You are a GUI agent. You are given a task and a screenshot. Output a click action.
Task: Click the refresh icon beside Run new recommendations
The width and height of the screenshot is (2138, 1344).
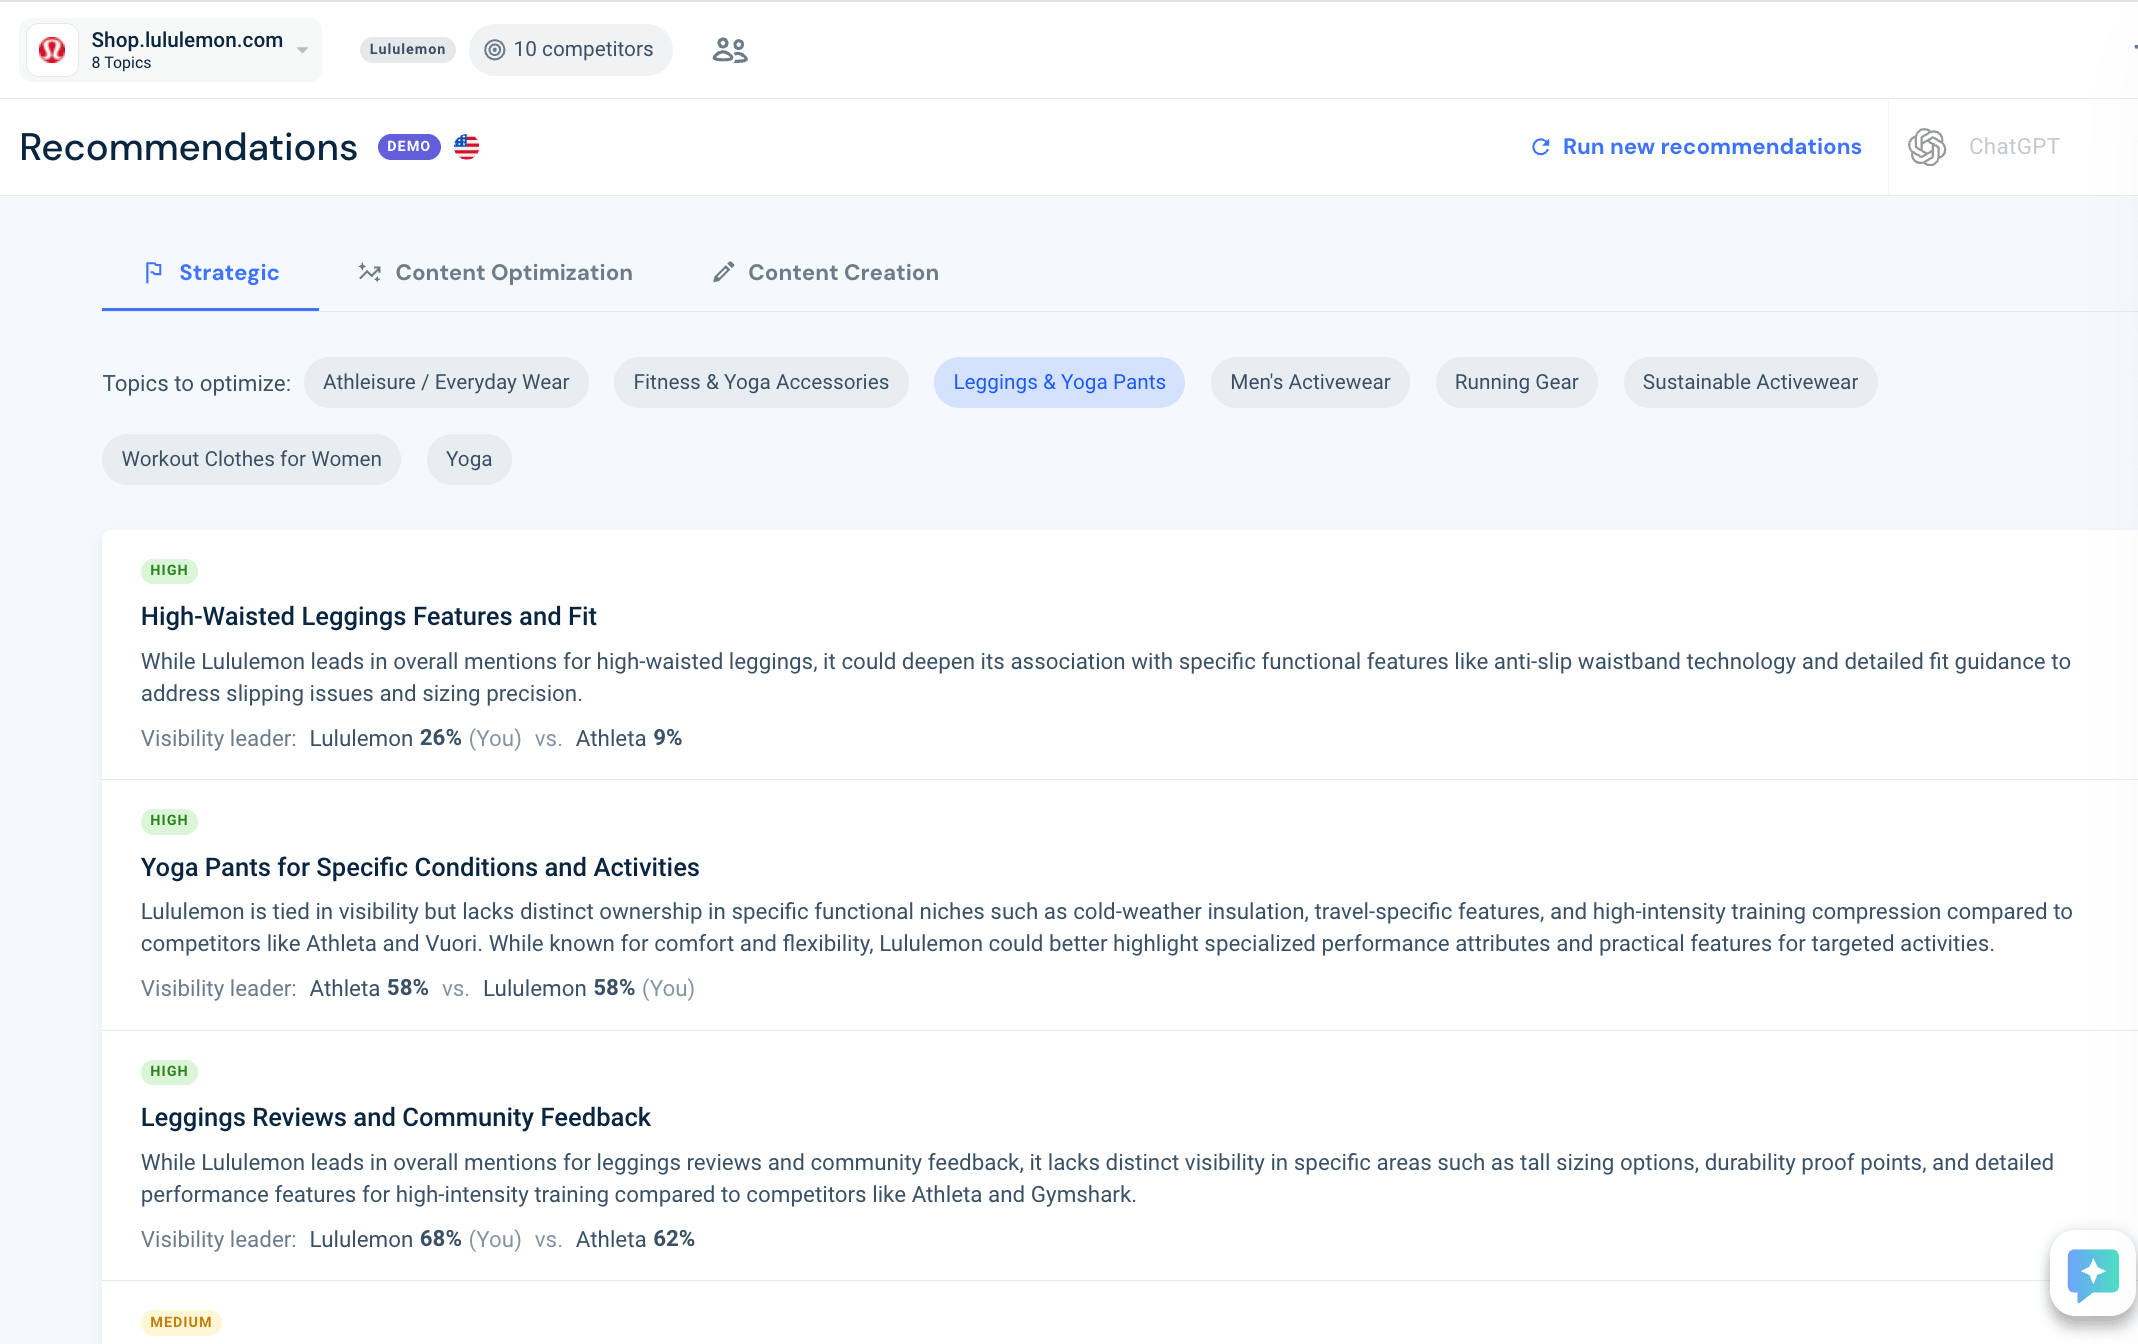click(1541, 147)
